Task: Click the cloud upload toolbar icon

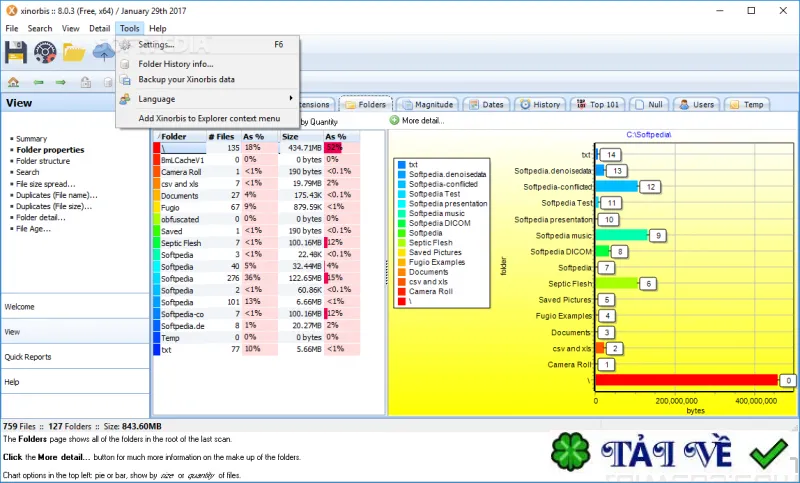Action: point(103,52)
